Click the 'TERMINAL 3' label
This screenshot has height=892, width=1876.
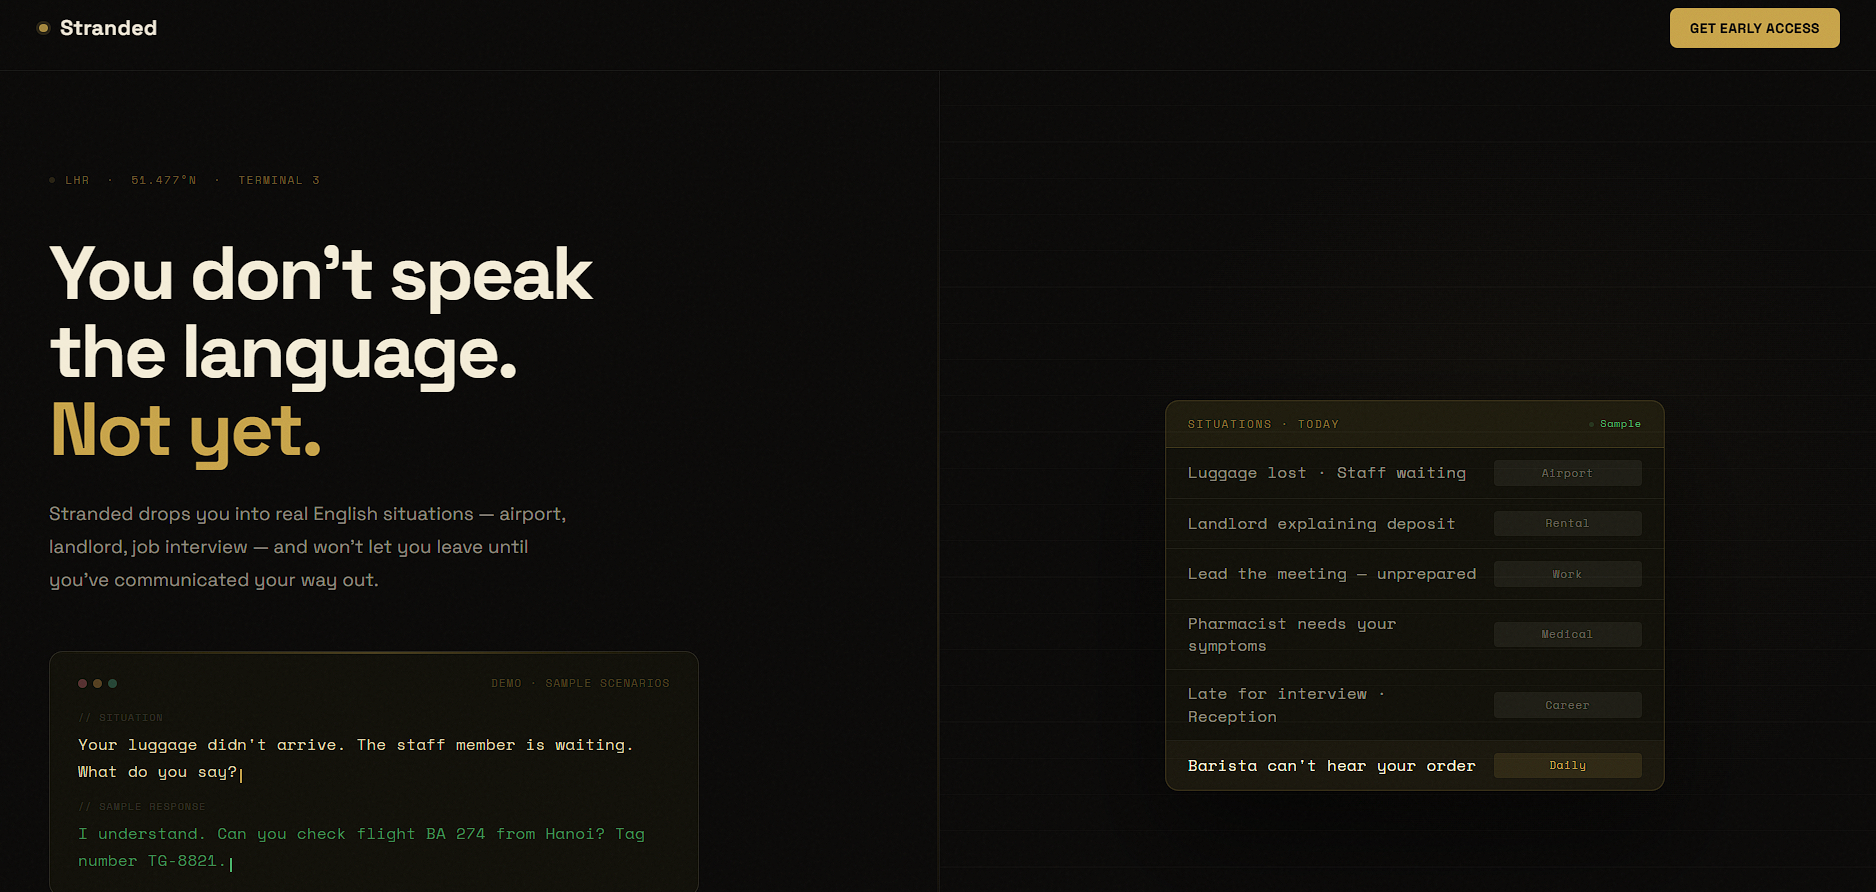pyautogui.click(x=279, y=180)
